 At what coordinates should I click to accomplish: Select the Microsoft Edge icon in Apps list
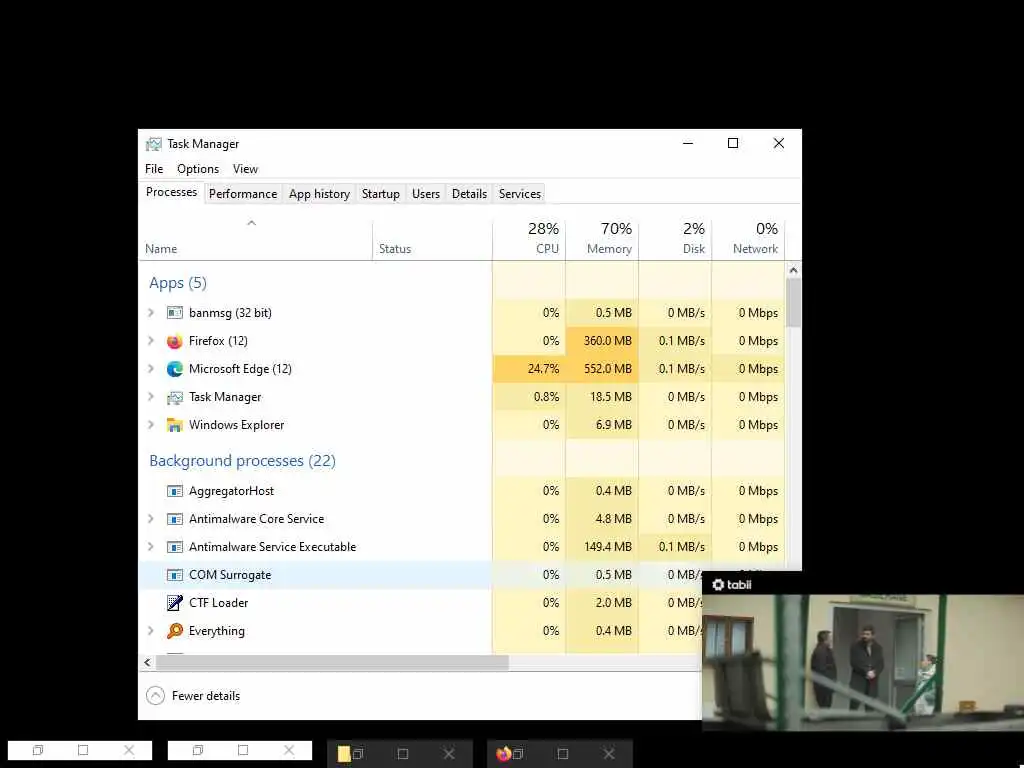174,369
